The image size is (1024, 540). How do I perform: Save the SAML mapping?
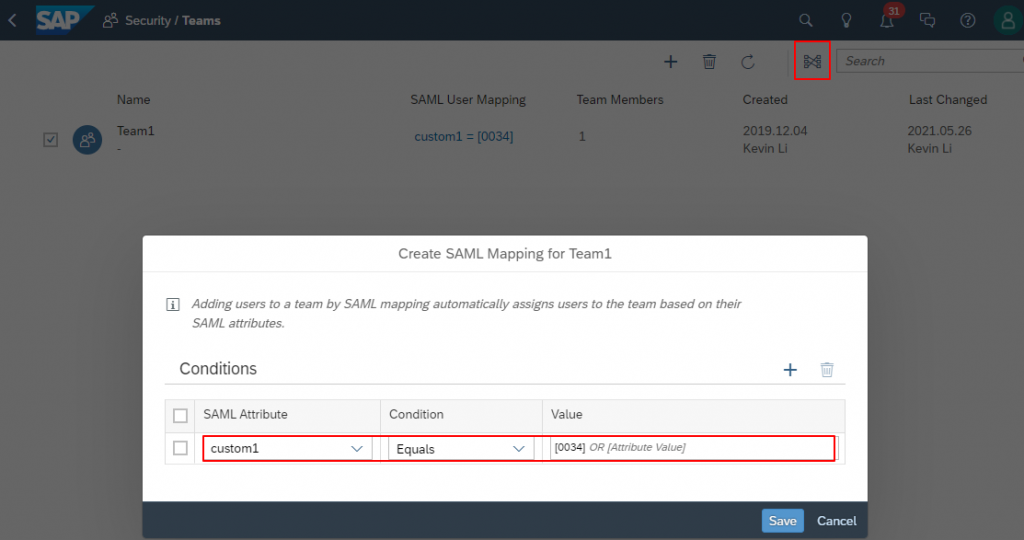782,520
